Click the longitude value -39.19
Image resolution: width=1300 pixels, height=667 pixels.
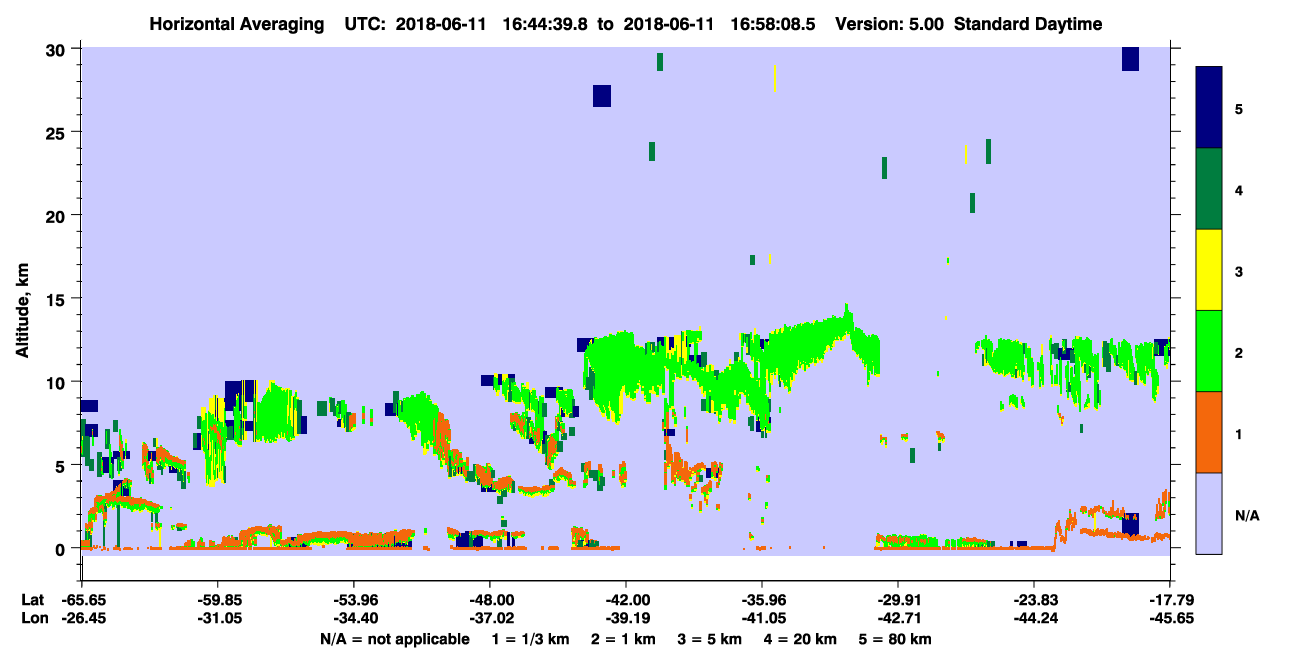tap(625, 619)
